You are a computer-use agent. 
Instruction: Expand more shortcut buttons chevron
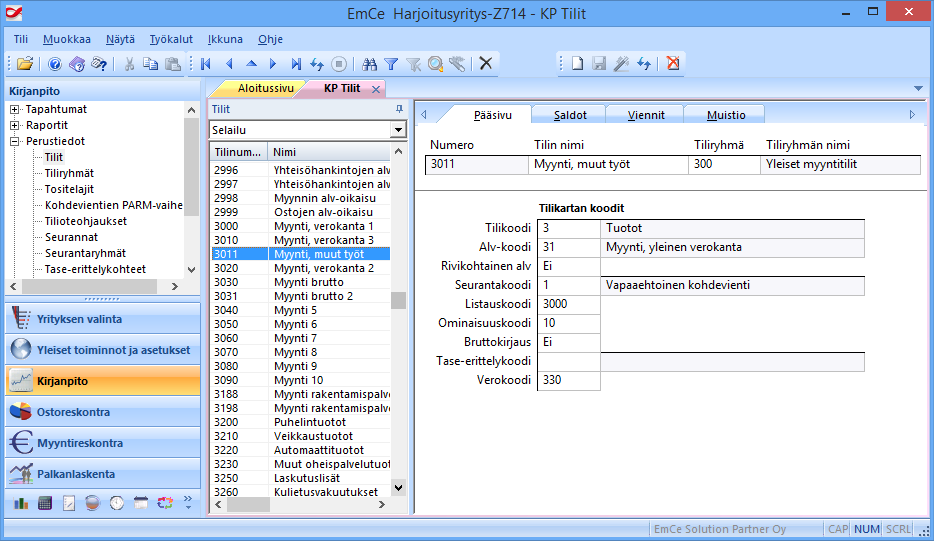click(188, 503)
